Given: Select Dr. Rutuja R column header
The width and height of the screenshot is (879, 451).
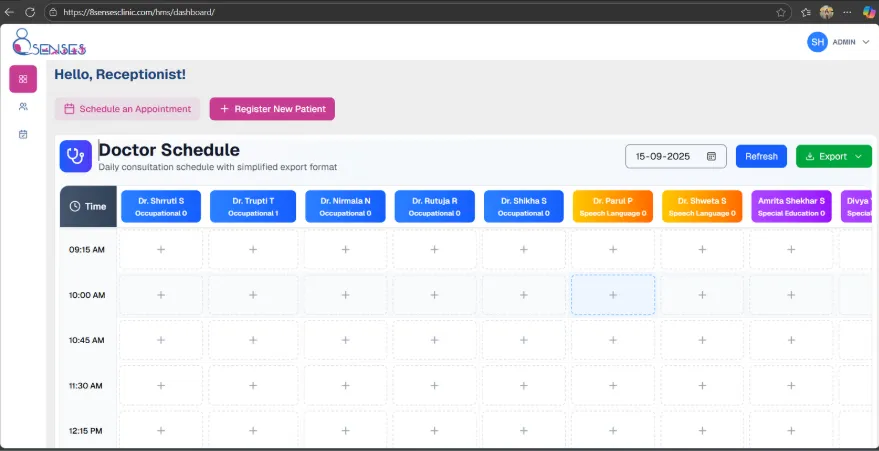Looking at the screenshot, I should tap(434, 206).
